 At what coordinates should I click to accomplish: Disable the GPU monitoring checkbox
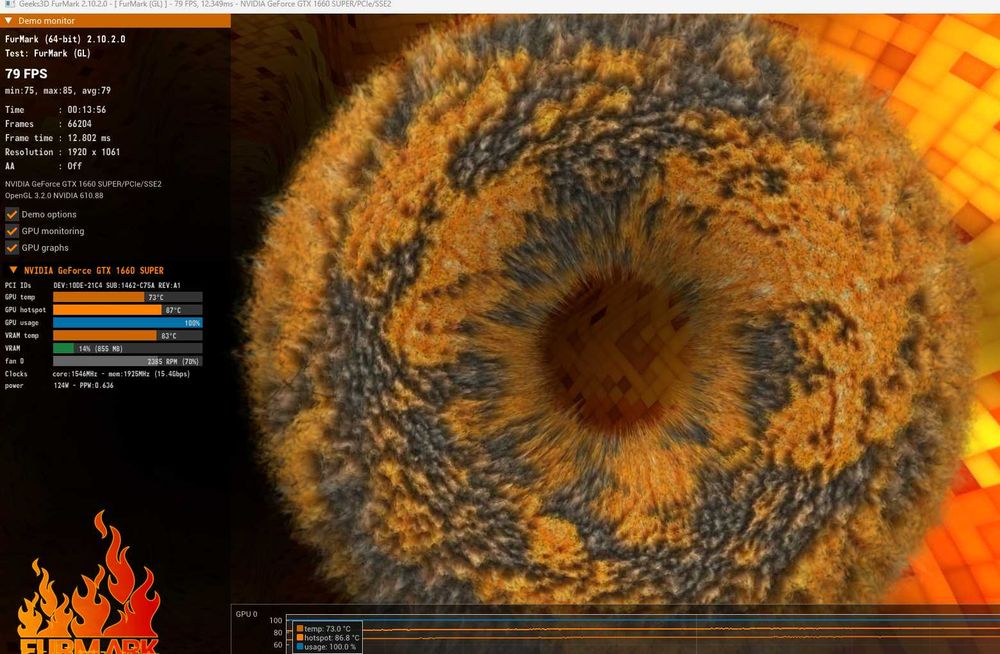coord(12,231)
